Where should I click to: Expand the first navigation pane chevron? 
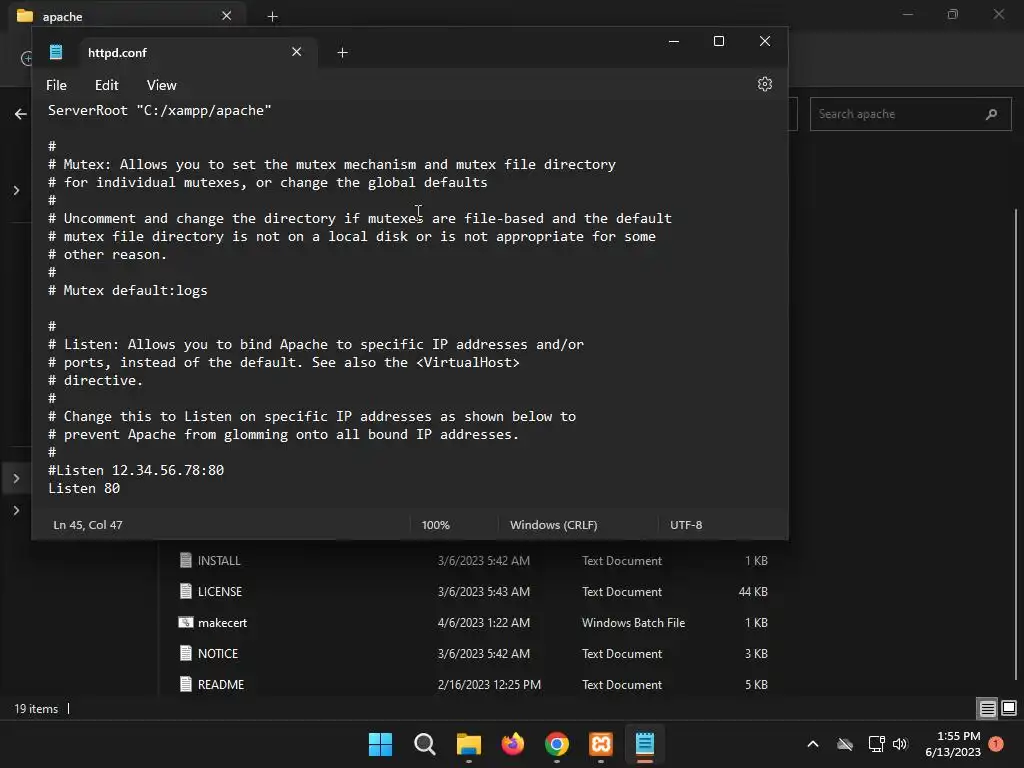[x=16, y=191]
